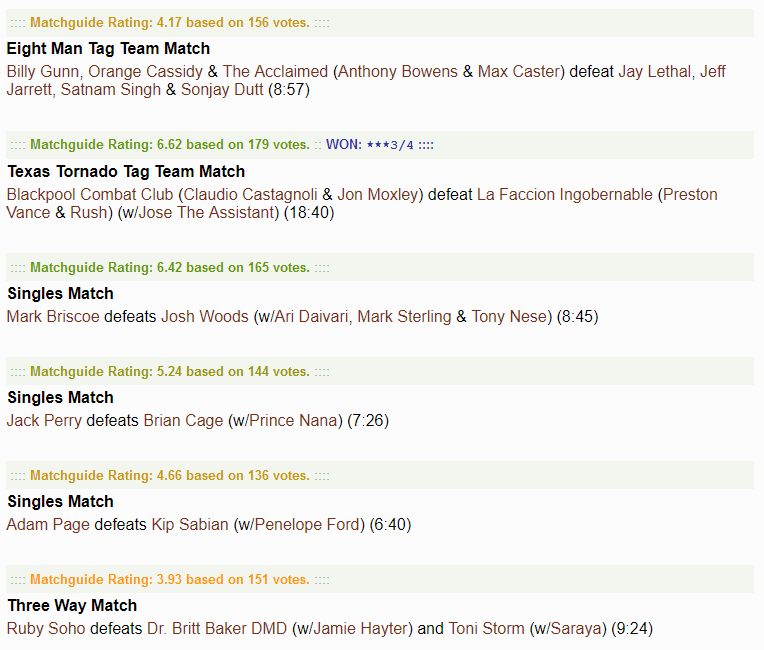Select the Brian Cage link
The width and height of the screenshot is (764, 650).
point(183,421)
